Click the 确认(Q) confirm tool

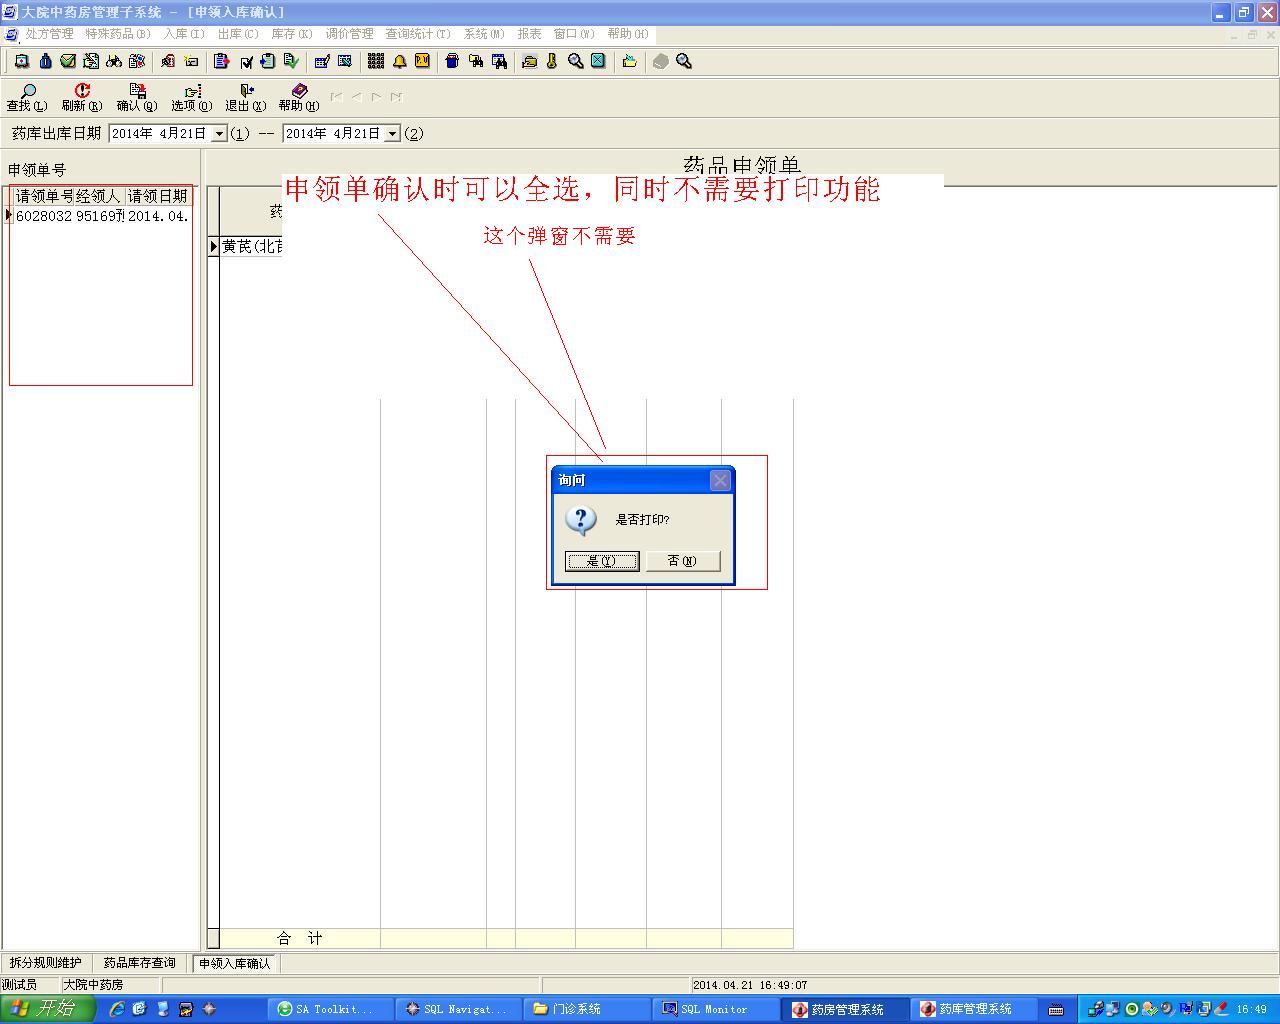[x=137, y=97]
